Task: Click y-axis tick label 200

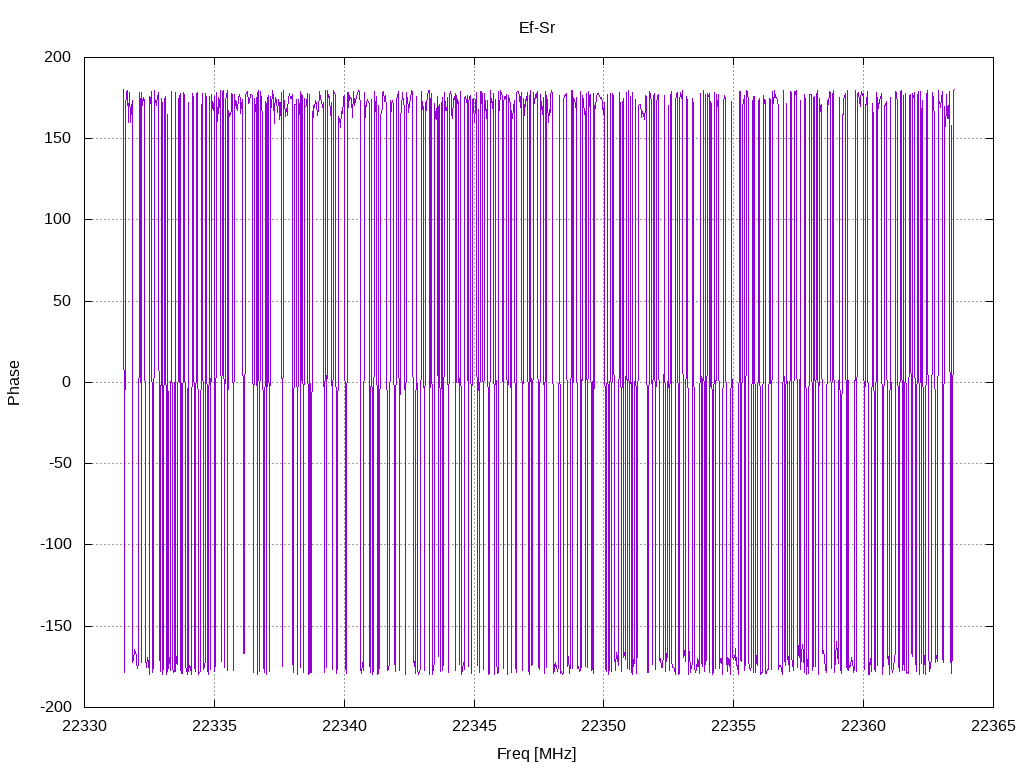Action: point(57,57)
